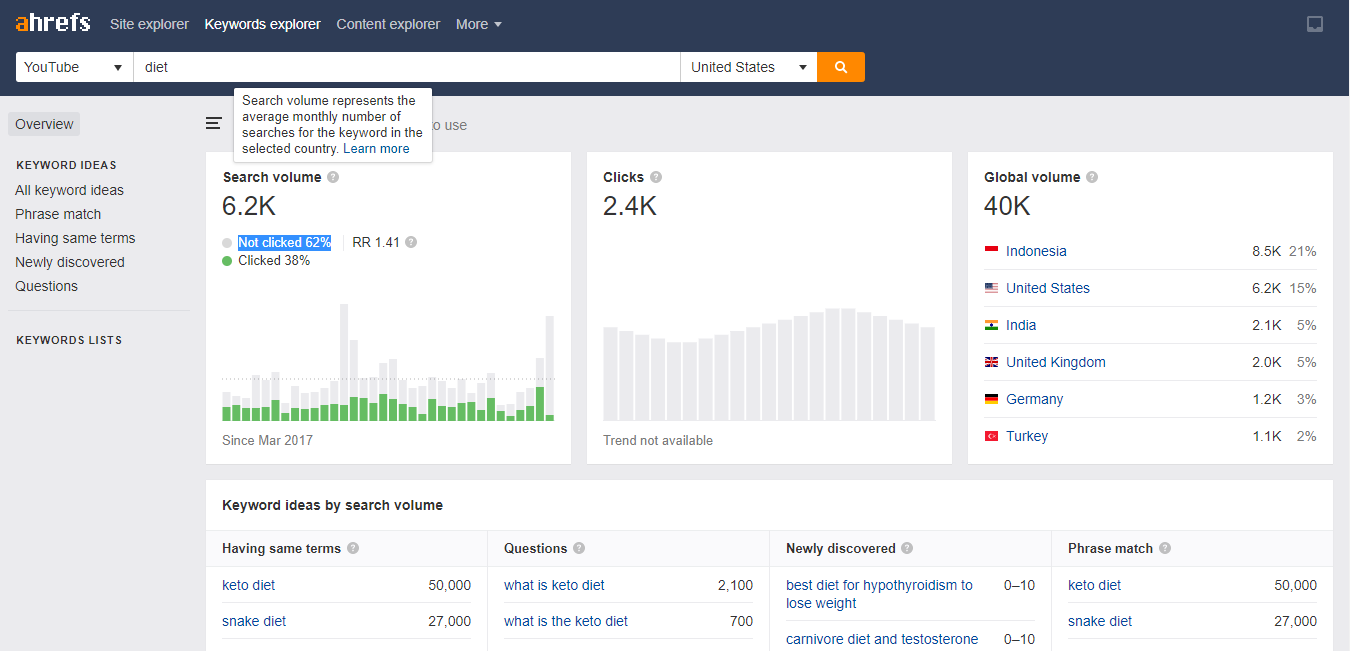The image size is (1350, 651).
Task: Open 'what is keto diet' question
Action: coord(554,585)
